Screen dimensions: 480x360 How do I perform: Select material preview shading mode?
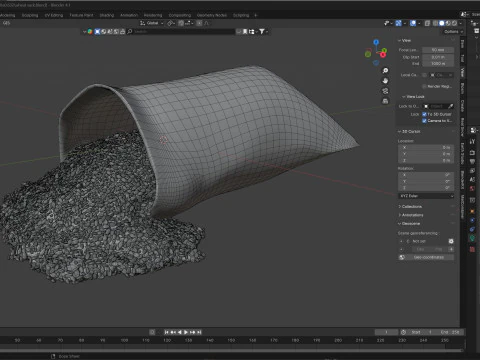pyautogui.click(x=448, y=23)
